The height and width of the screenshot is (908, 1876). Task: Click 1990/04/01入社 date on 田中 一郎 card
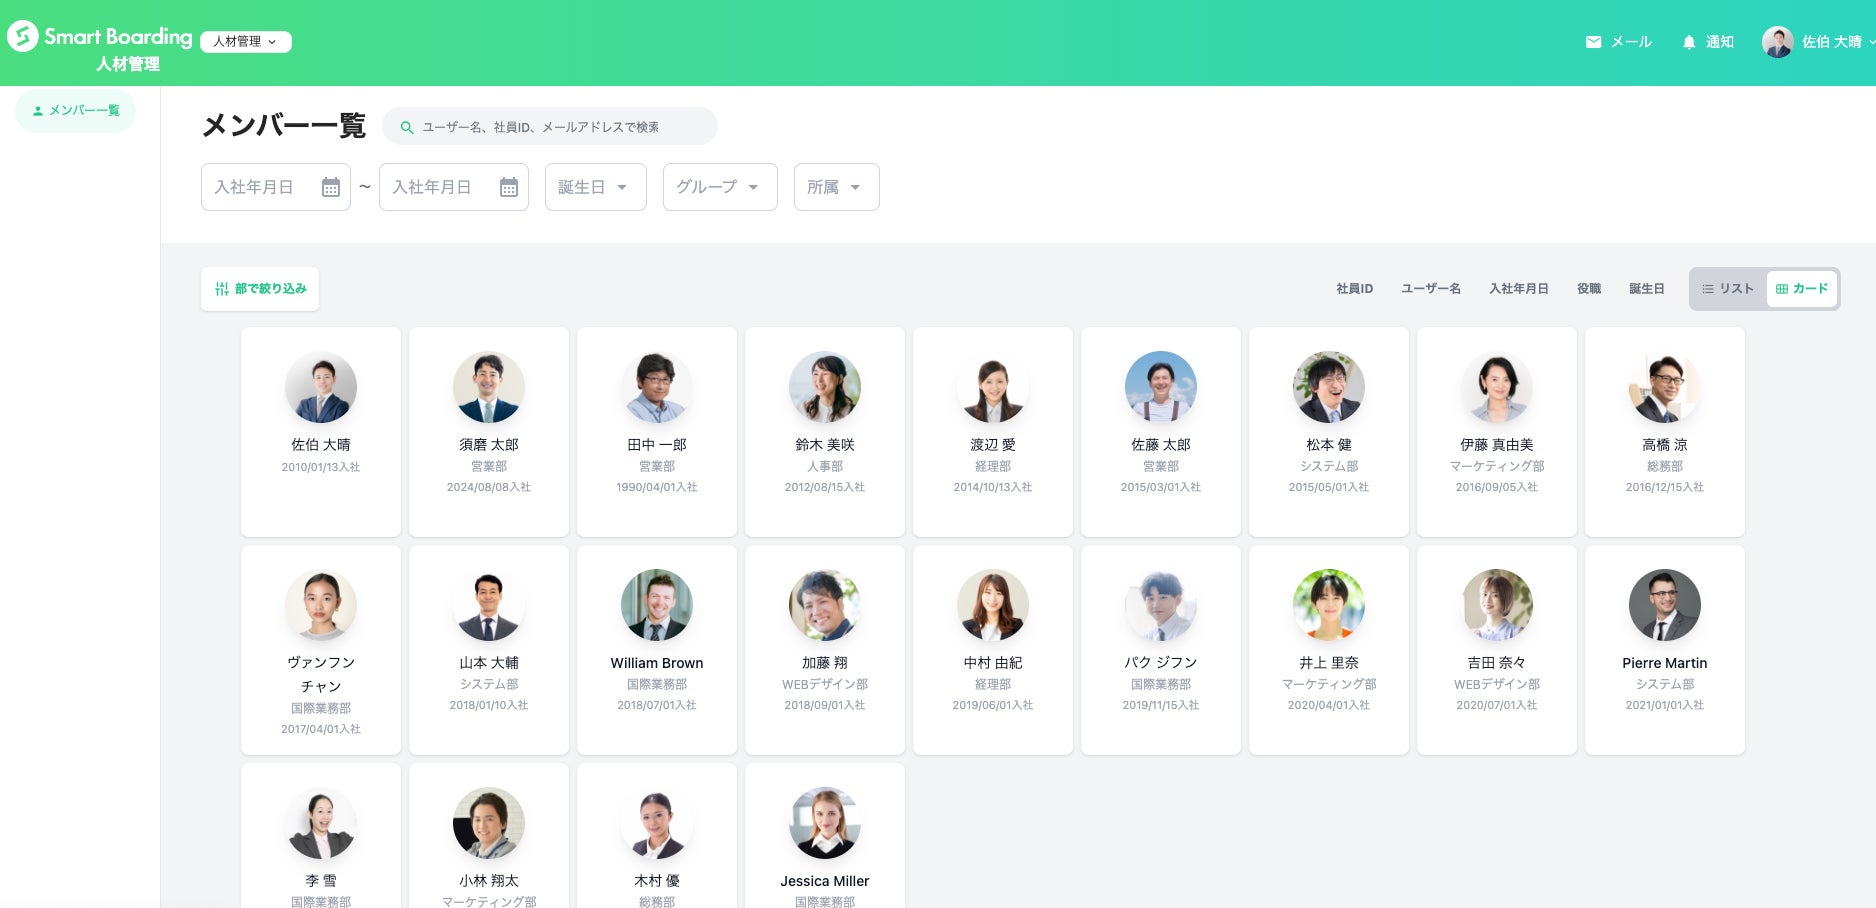[x=657, y=488]
